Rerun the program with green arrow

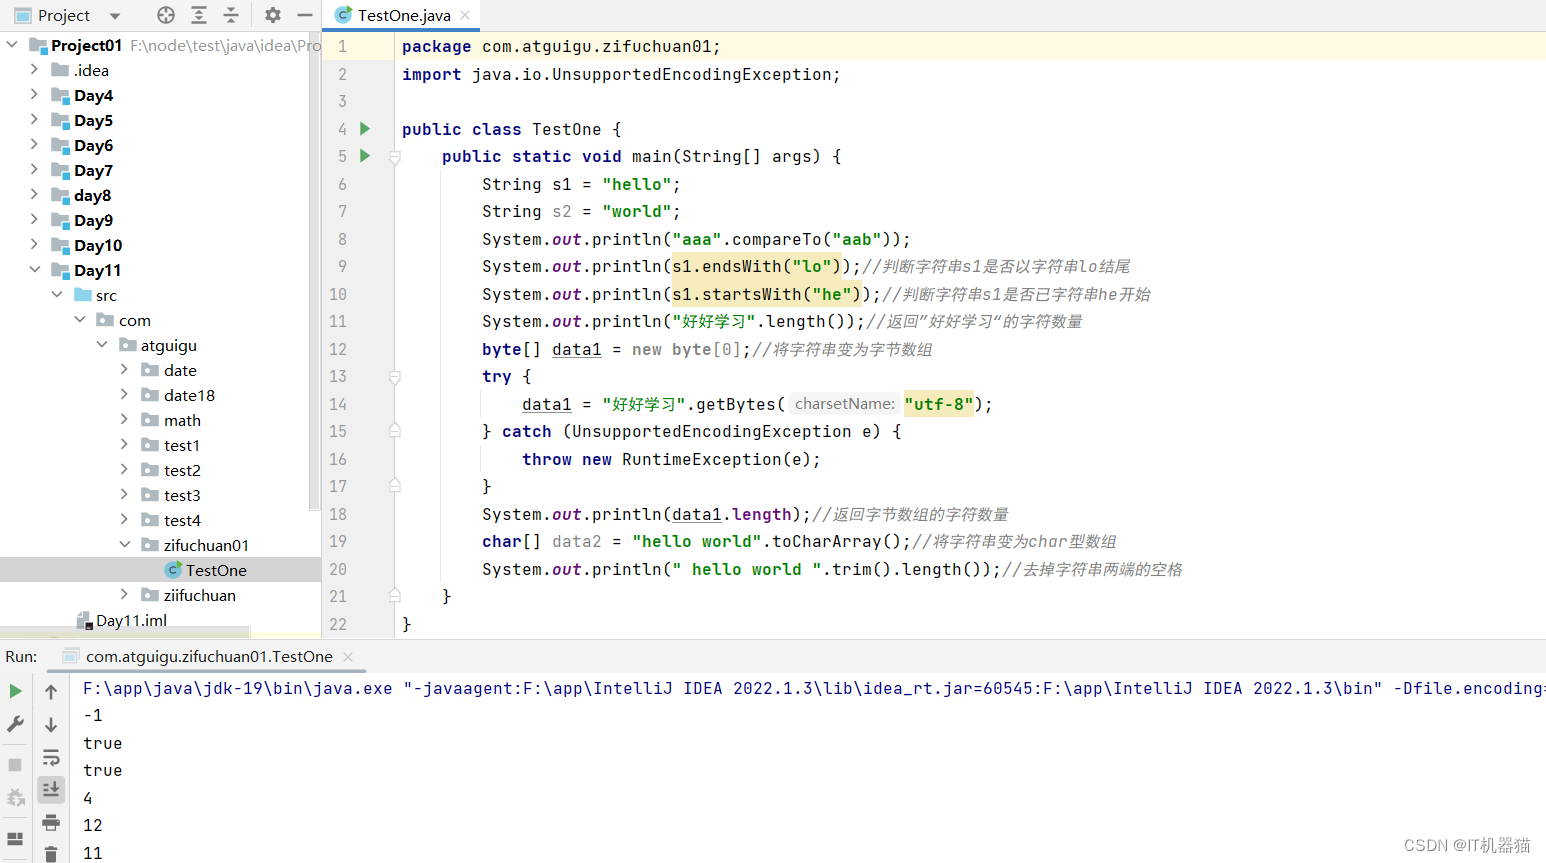pyautogui.click(x=15, y=691)
